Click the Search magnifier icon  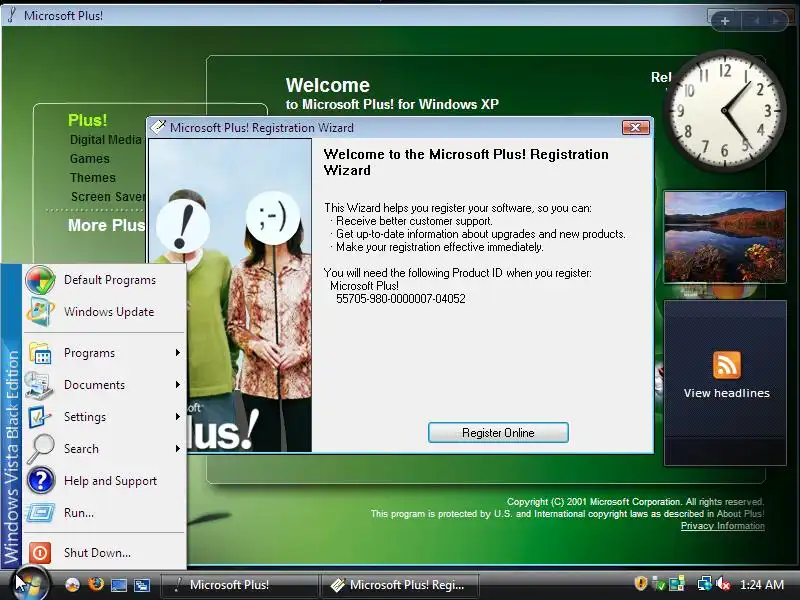click(x=40, y=448)
